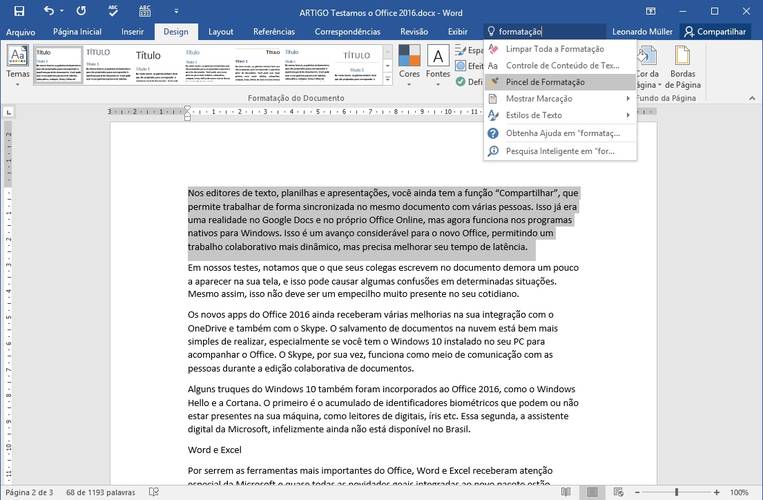Open the Referências tab

pyautogui.click(x=274, y=32)
